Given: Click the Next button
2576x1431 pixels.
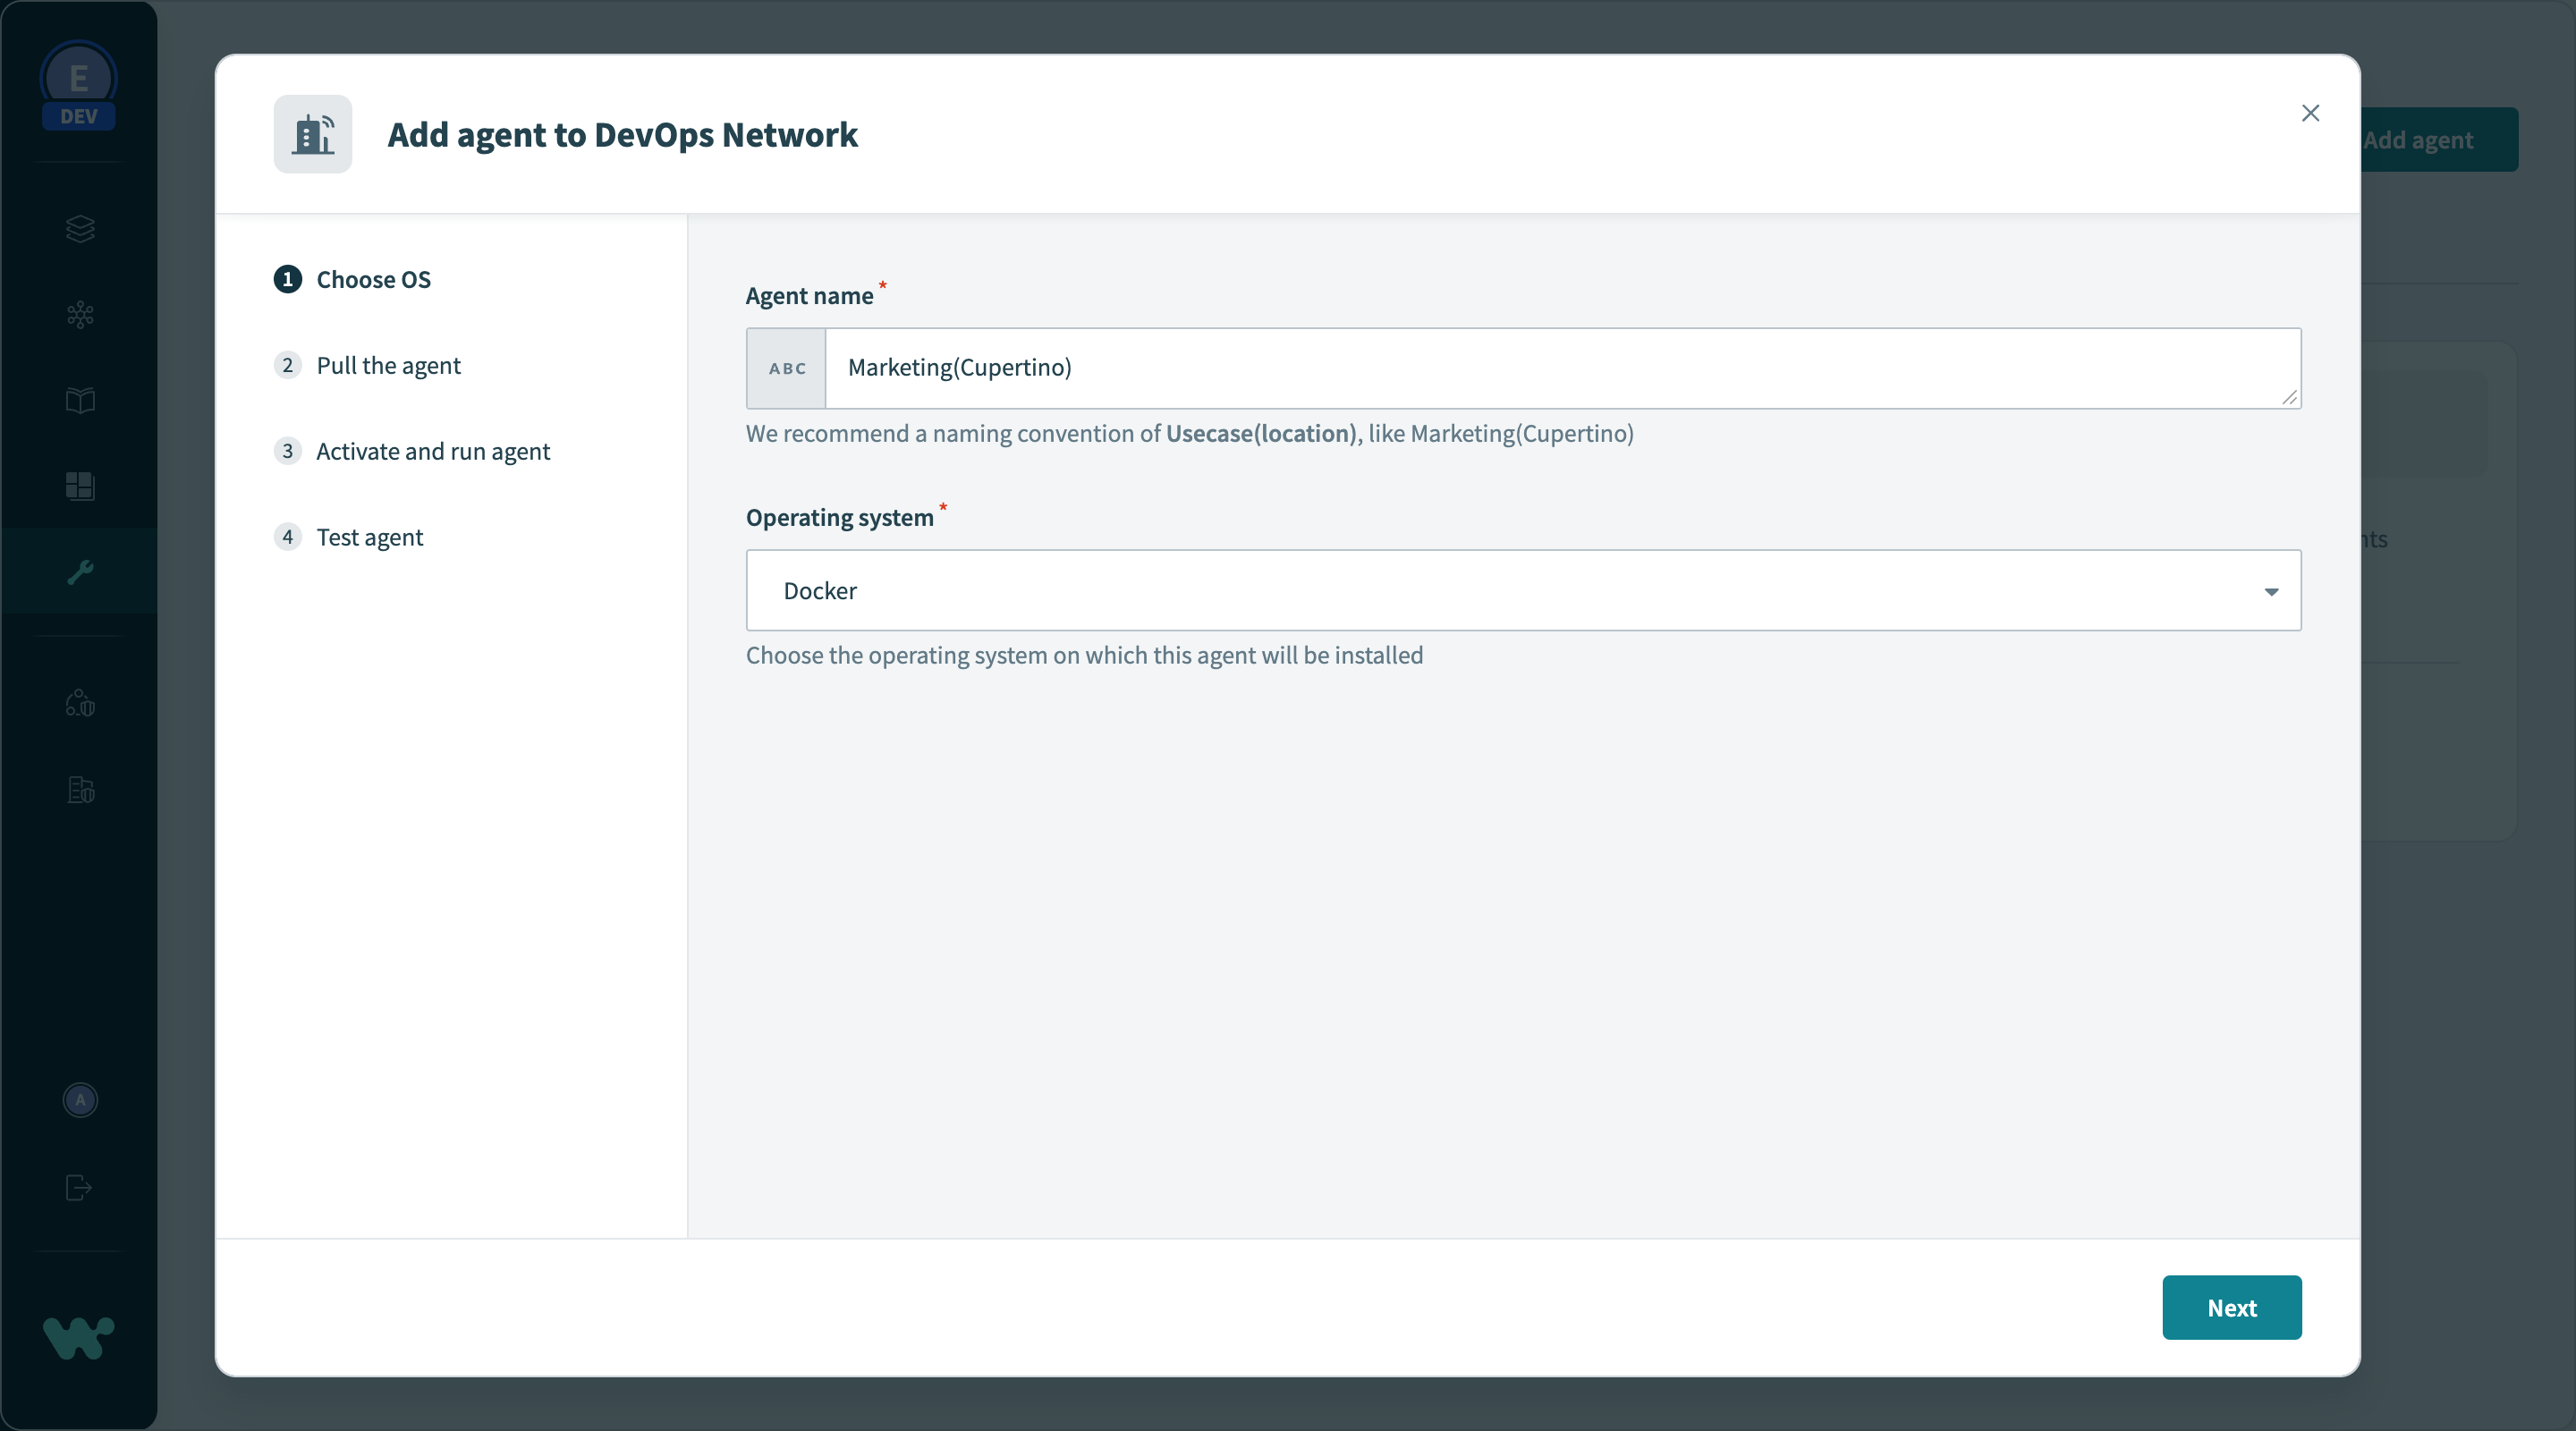Looking at the screenshot, I should 2231,1307.
